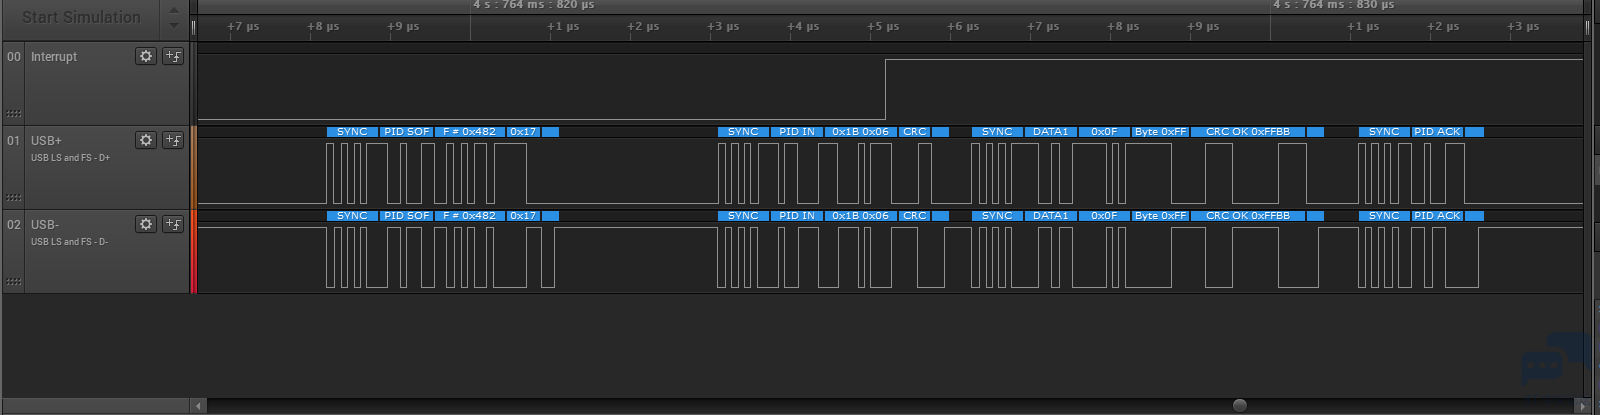Click the PID ACK bubble on USB+ trace
Viewport: 1600px width, 415px height.
1437,132
